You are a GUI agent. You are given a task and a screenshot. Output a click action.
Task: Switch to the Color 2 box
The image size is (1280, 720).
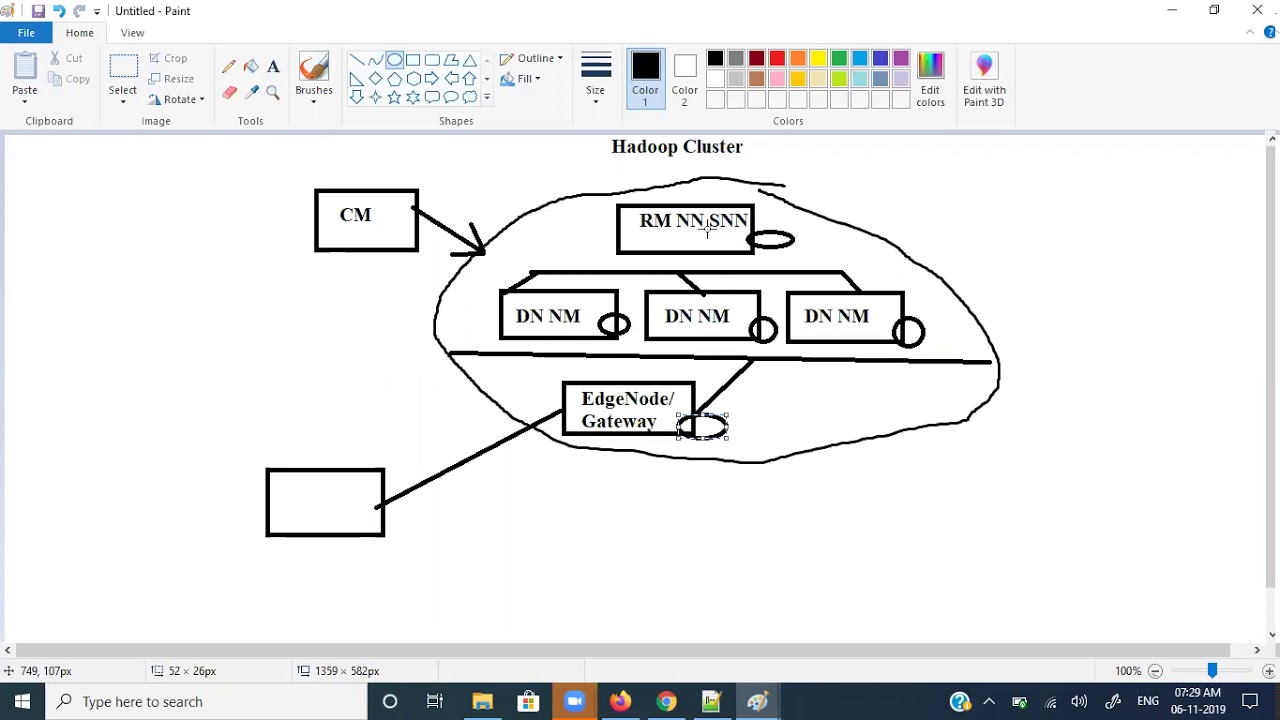point(685,78)
